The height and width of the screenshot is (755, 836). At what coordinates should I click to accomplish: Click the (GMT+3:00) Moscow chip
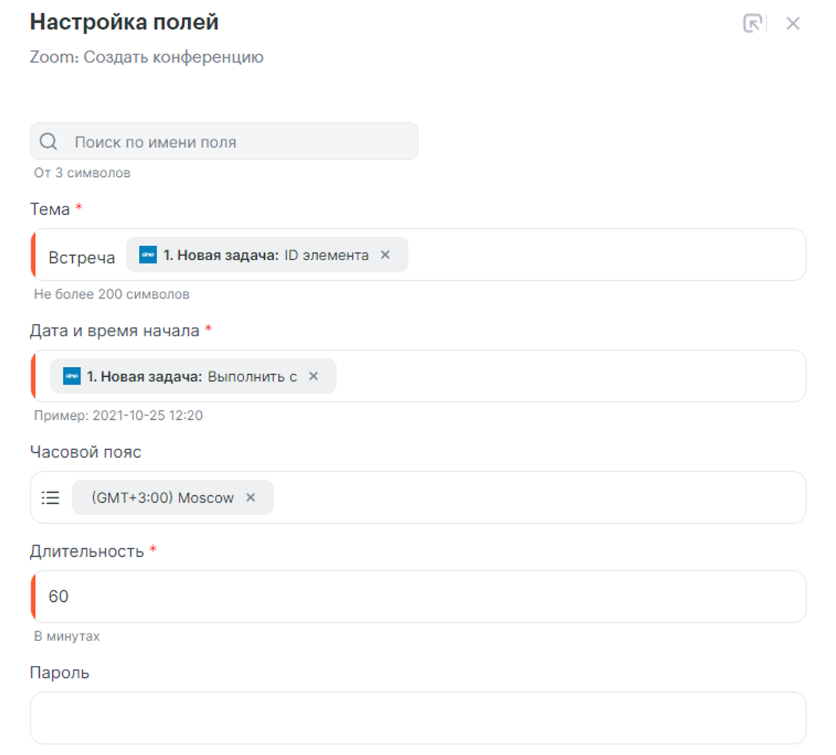point(162,497)
